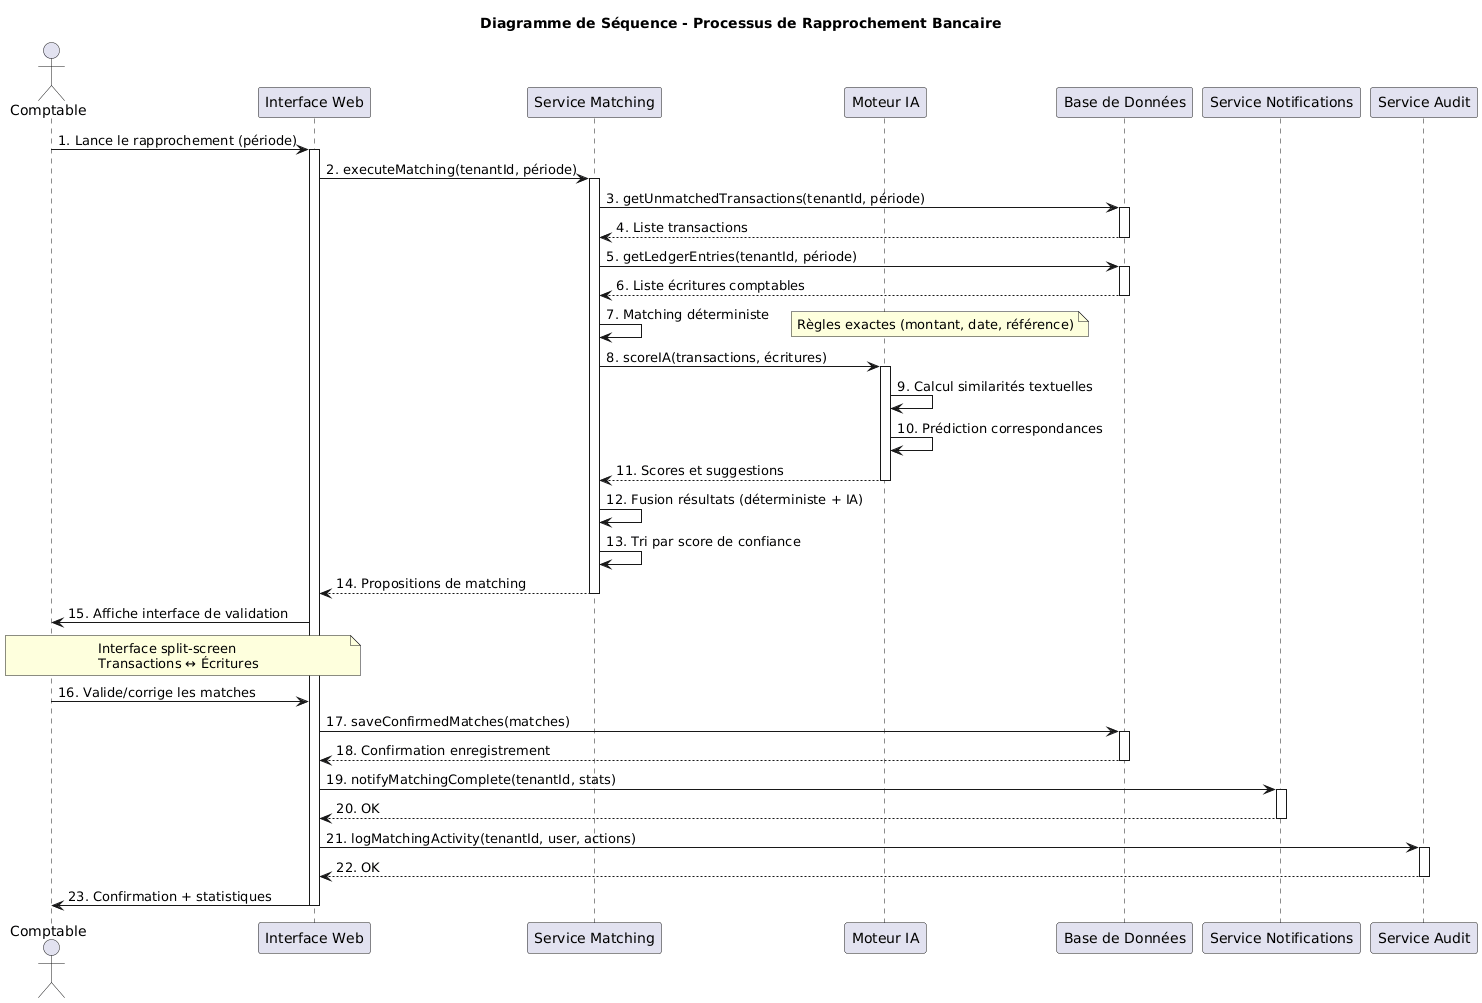The image size is (1482, 1003).
Task: Select the top Service Audit participant box
Action: pyautogui.click(x=1424, y=102)
